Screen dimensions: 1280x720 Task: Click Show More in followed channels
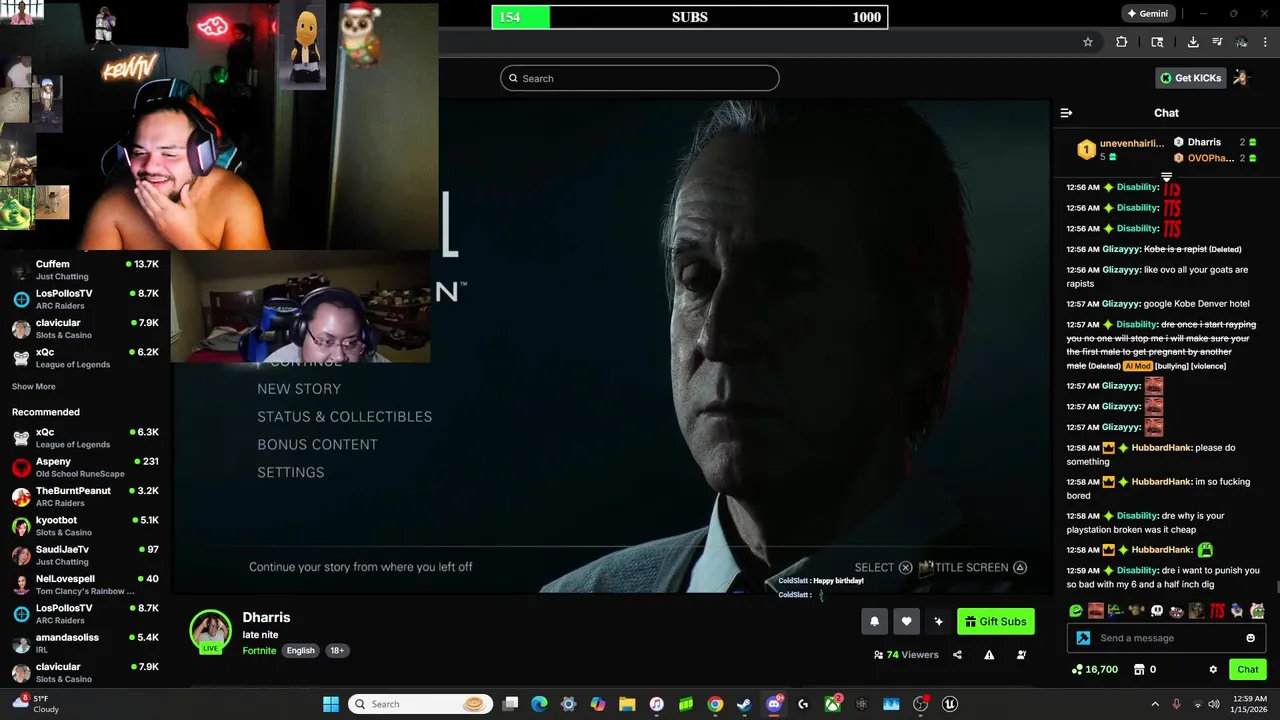[34, 386]
